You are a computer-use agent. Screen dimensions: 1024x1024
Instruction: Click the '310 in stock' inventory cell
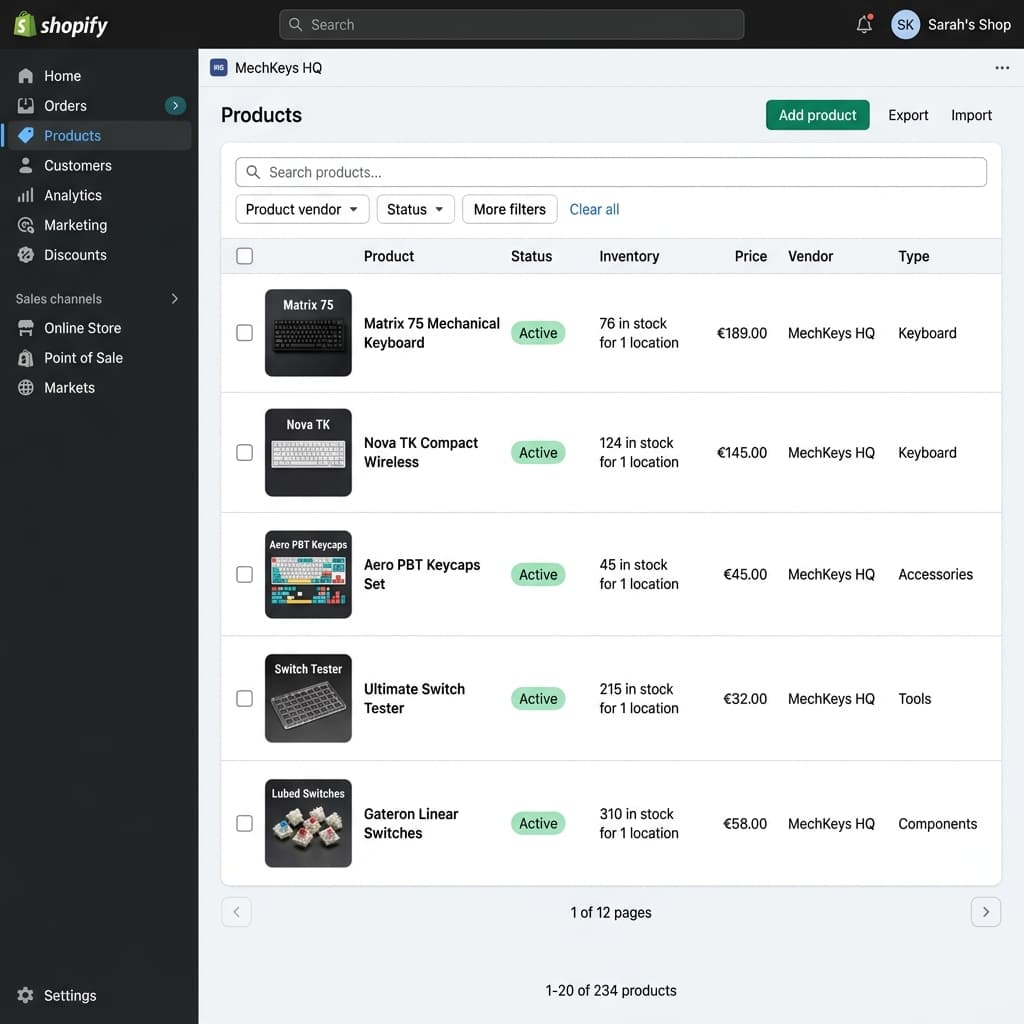click(x=639, y=824)
